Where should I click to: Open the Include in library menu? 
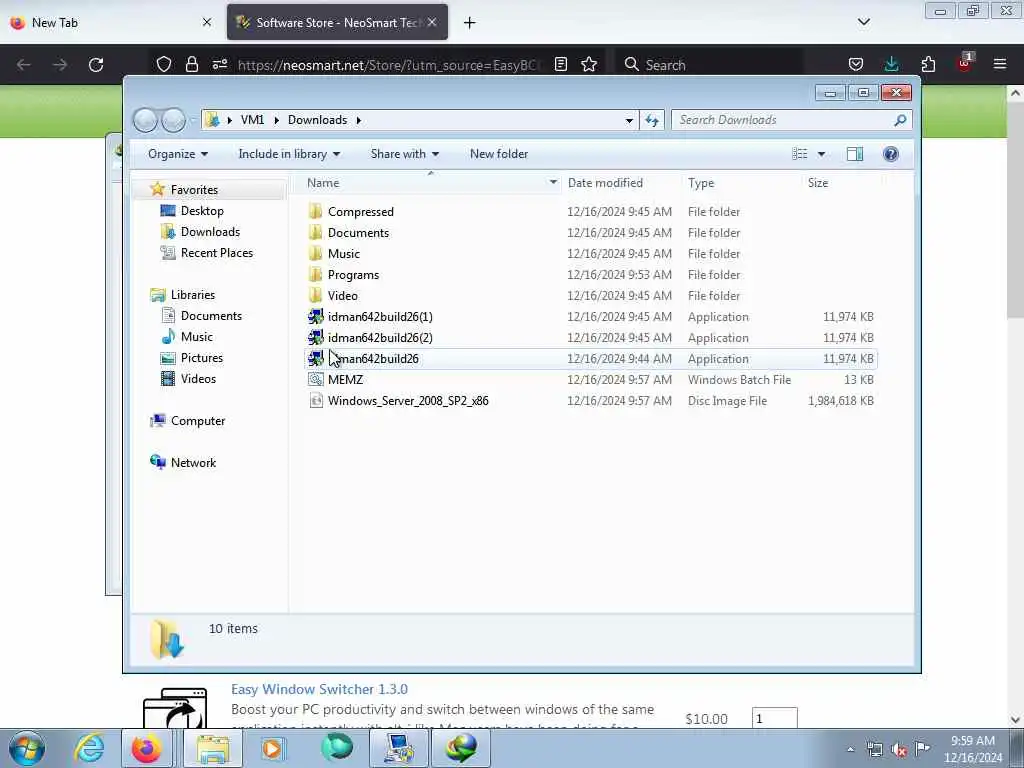[x=289, y=154]
